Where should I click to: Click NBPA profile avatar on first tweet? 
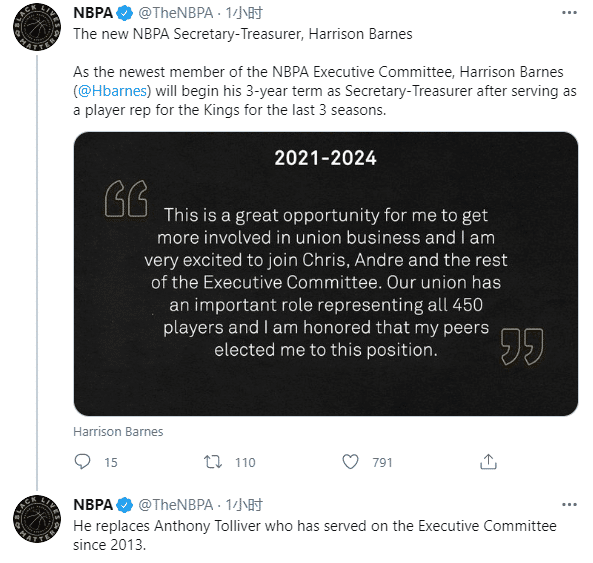point(37,27)
